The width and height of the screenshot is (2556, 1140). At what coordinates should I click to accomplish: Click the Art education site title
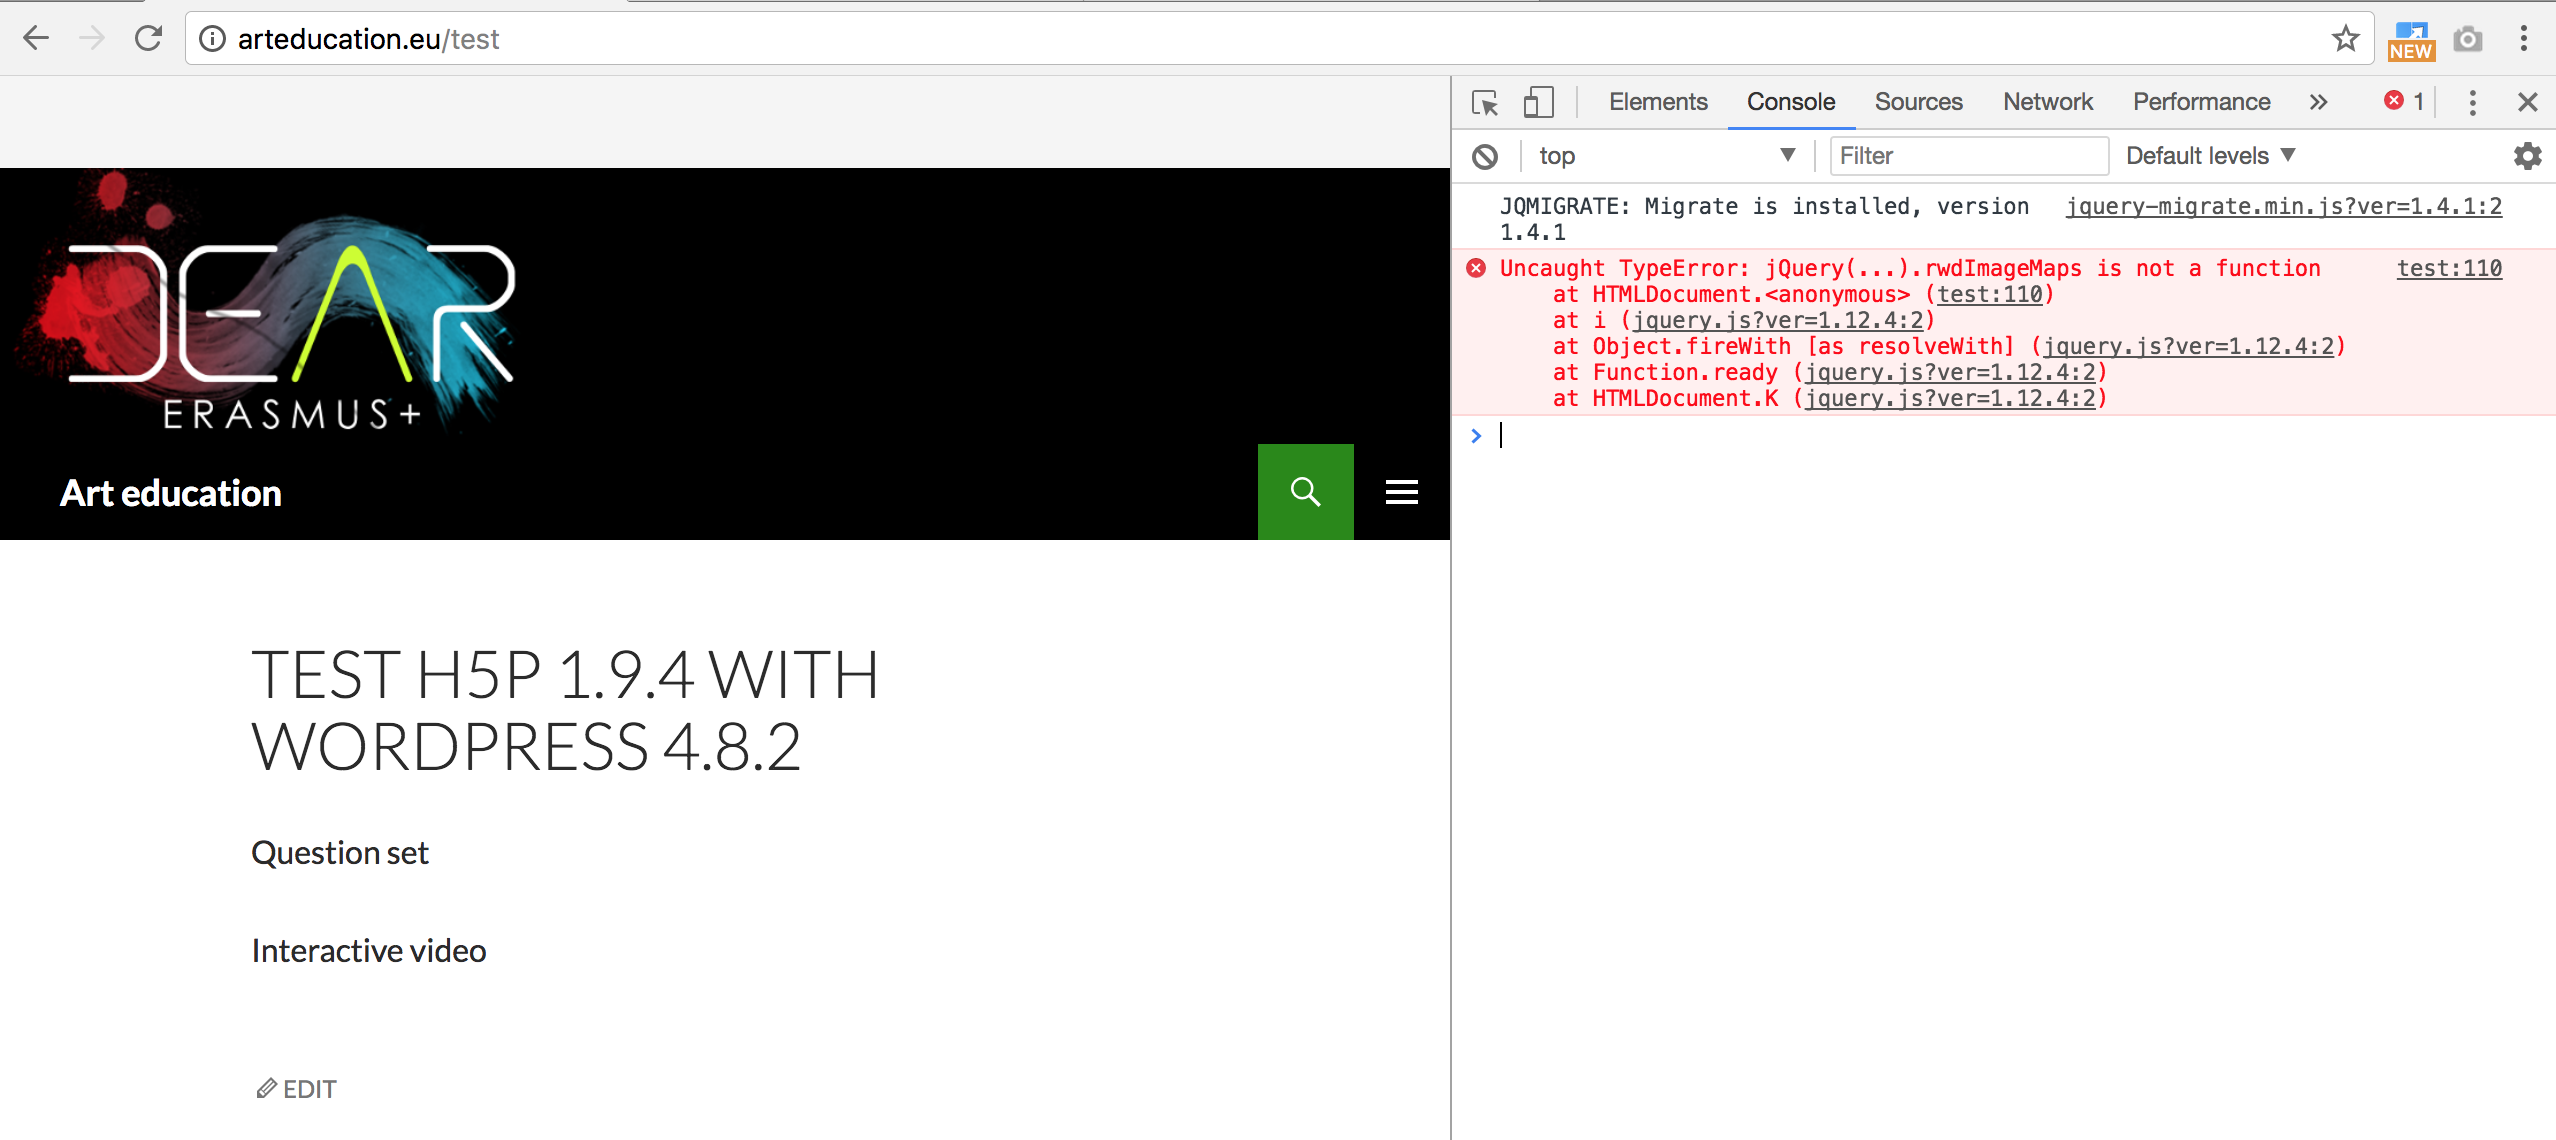click(171, 493)
